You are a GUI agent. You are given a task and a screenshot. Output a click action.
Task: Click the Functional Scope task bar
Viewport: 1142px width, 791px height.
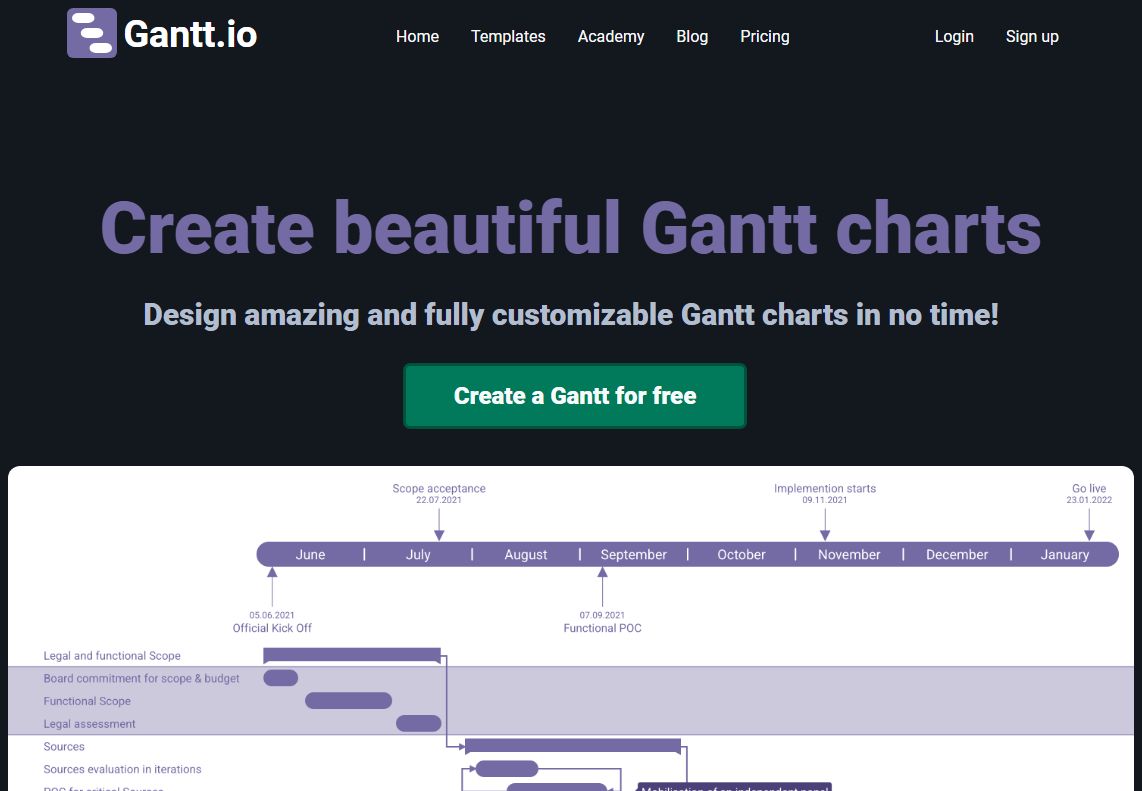point(348,701)
